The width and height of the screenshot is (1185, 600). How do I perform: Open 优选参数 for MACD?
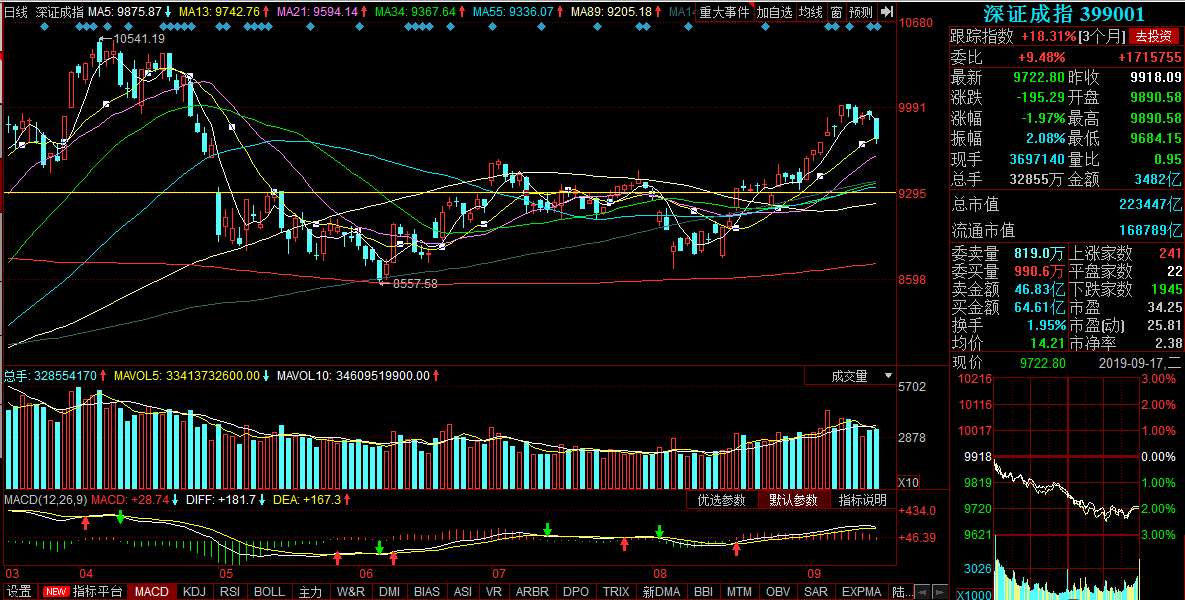[x=722, y=500]
